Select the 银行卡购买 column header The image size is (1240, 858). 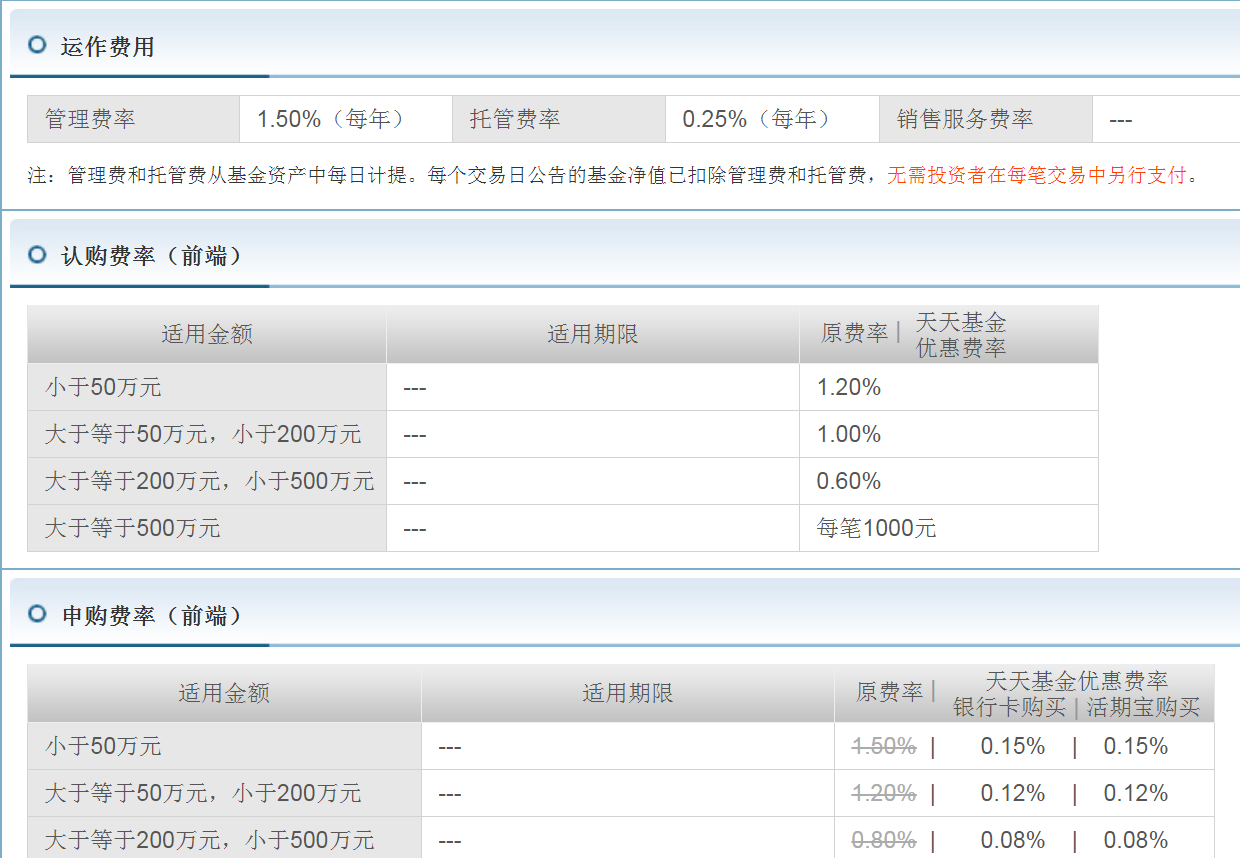pos(1009,707)
